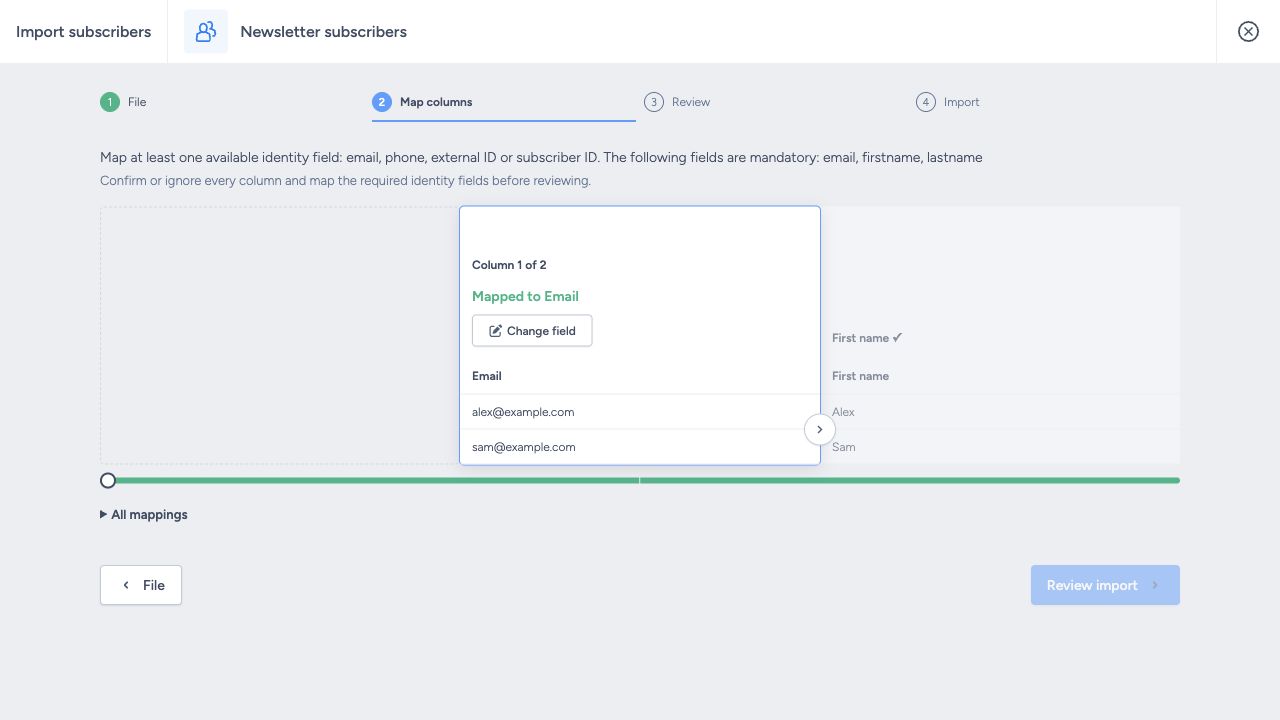The height and width of the screenshot is (720, 1280).
Task: Click the First name ✓ mapped column label
Action: coord(867,338)
